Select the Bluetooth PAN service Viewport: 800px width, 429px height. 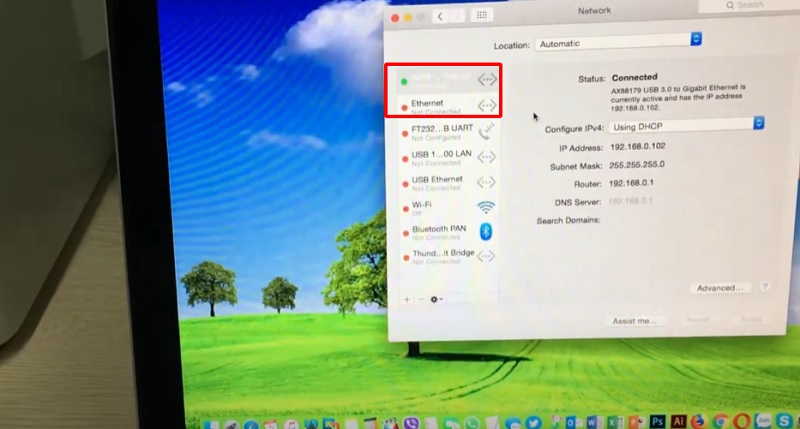[x=447, y=232]
